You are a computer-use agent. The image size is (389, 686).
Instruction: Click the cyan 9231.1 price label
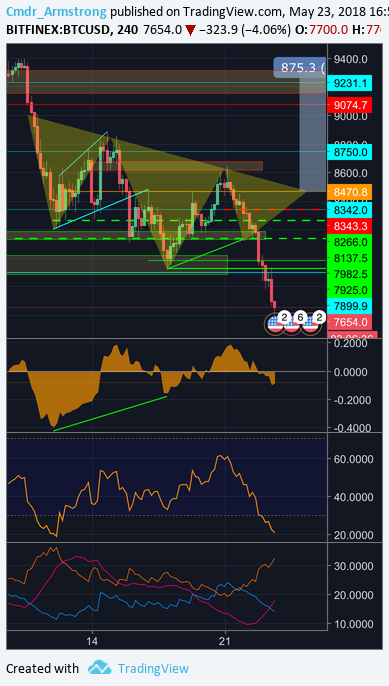350,83
